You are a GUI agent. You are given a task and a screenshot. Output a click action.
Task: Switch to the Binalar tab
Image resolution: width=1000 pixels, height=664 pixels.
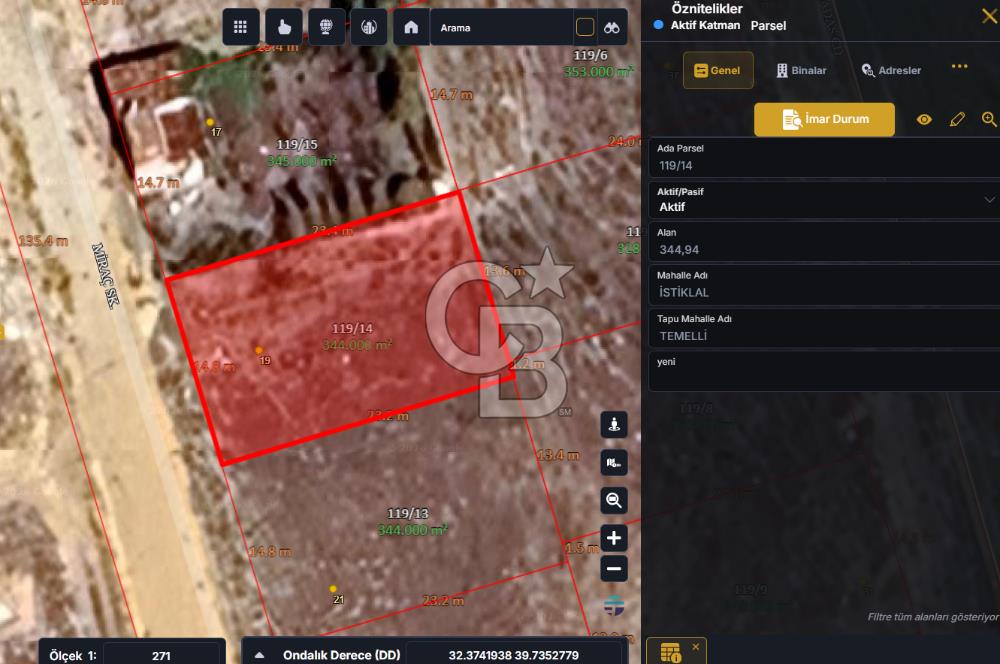coord(801,70)
